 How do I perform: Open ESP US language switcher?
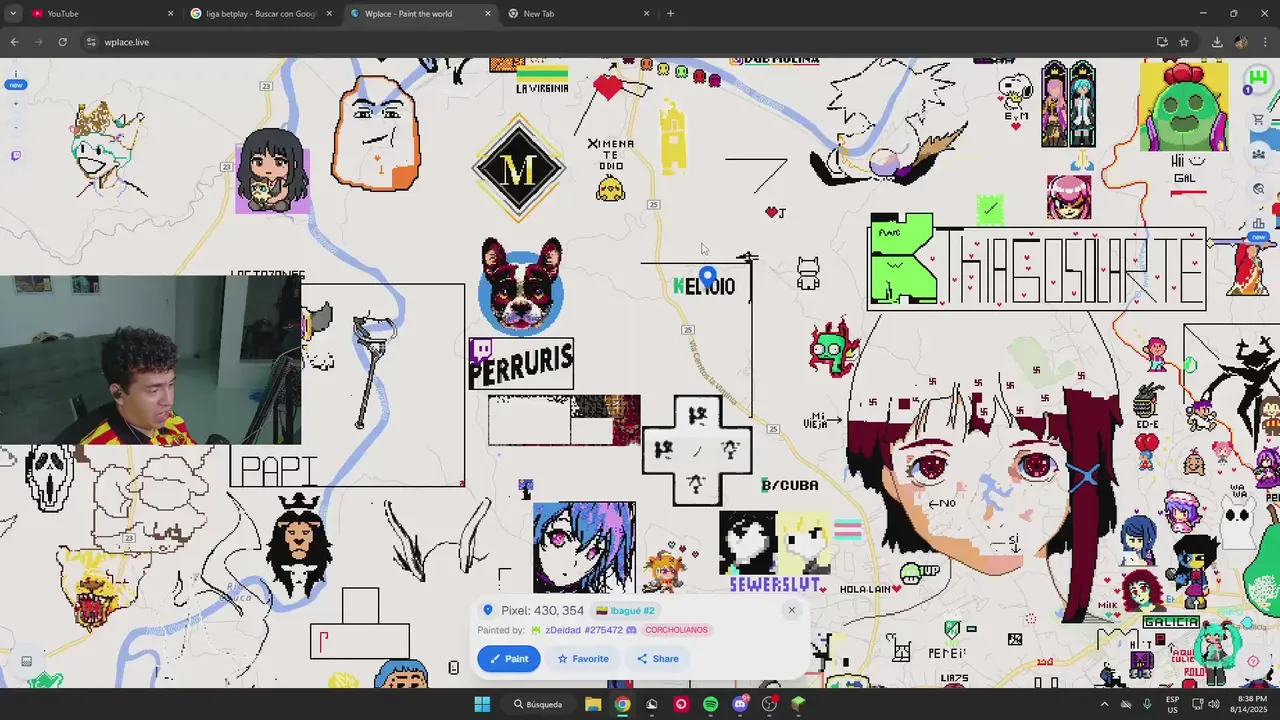(1172, 704)
